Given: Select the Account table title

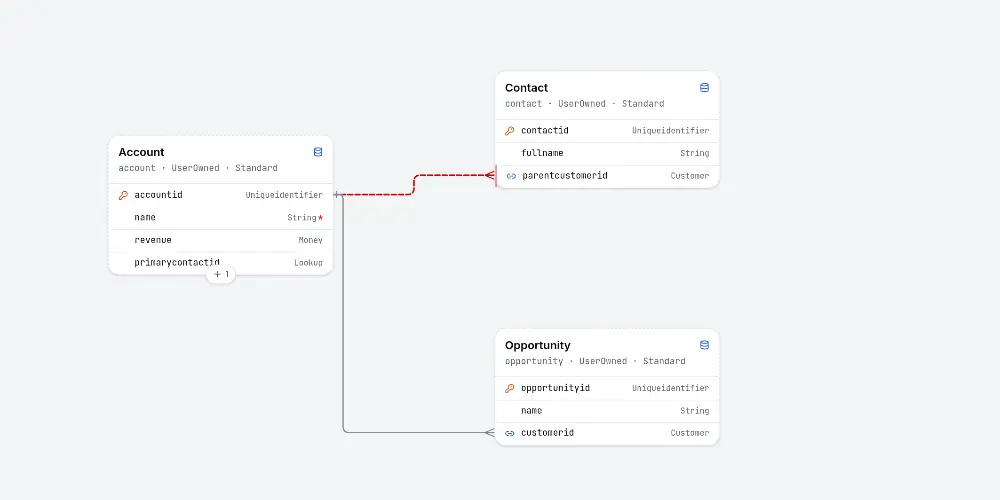Looking at the screenshot, I should point(141,152).
